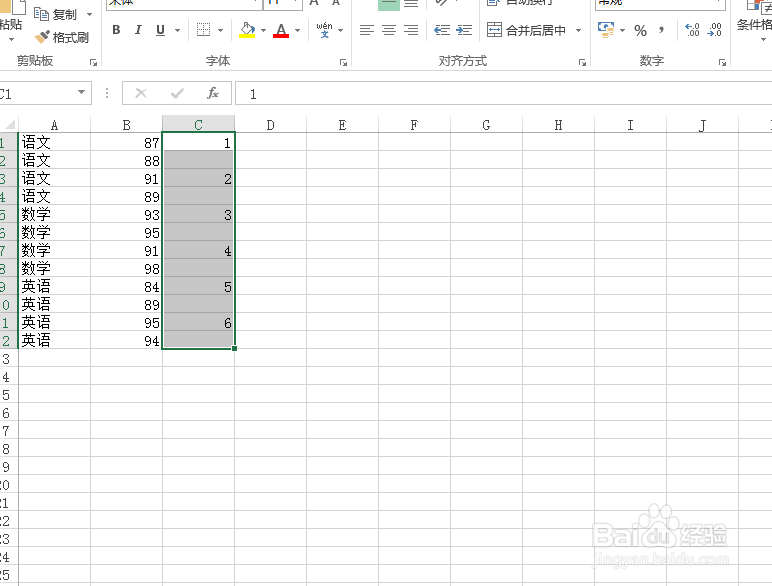Click Merge and Center (合并后居中)
Screen dimensions: 772x586
point(526,31)
